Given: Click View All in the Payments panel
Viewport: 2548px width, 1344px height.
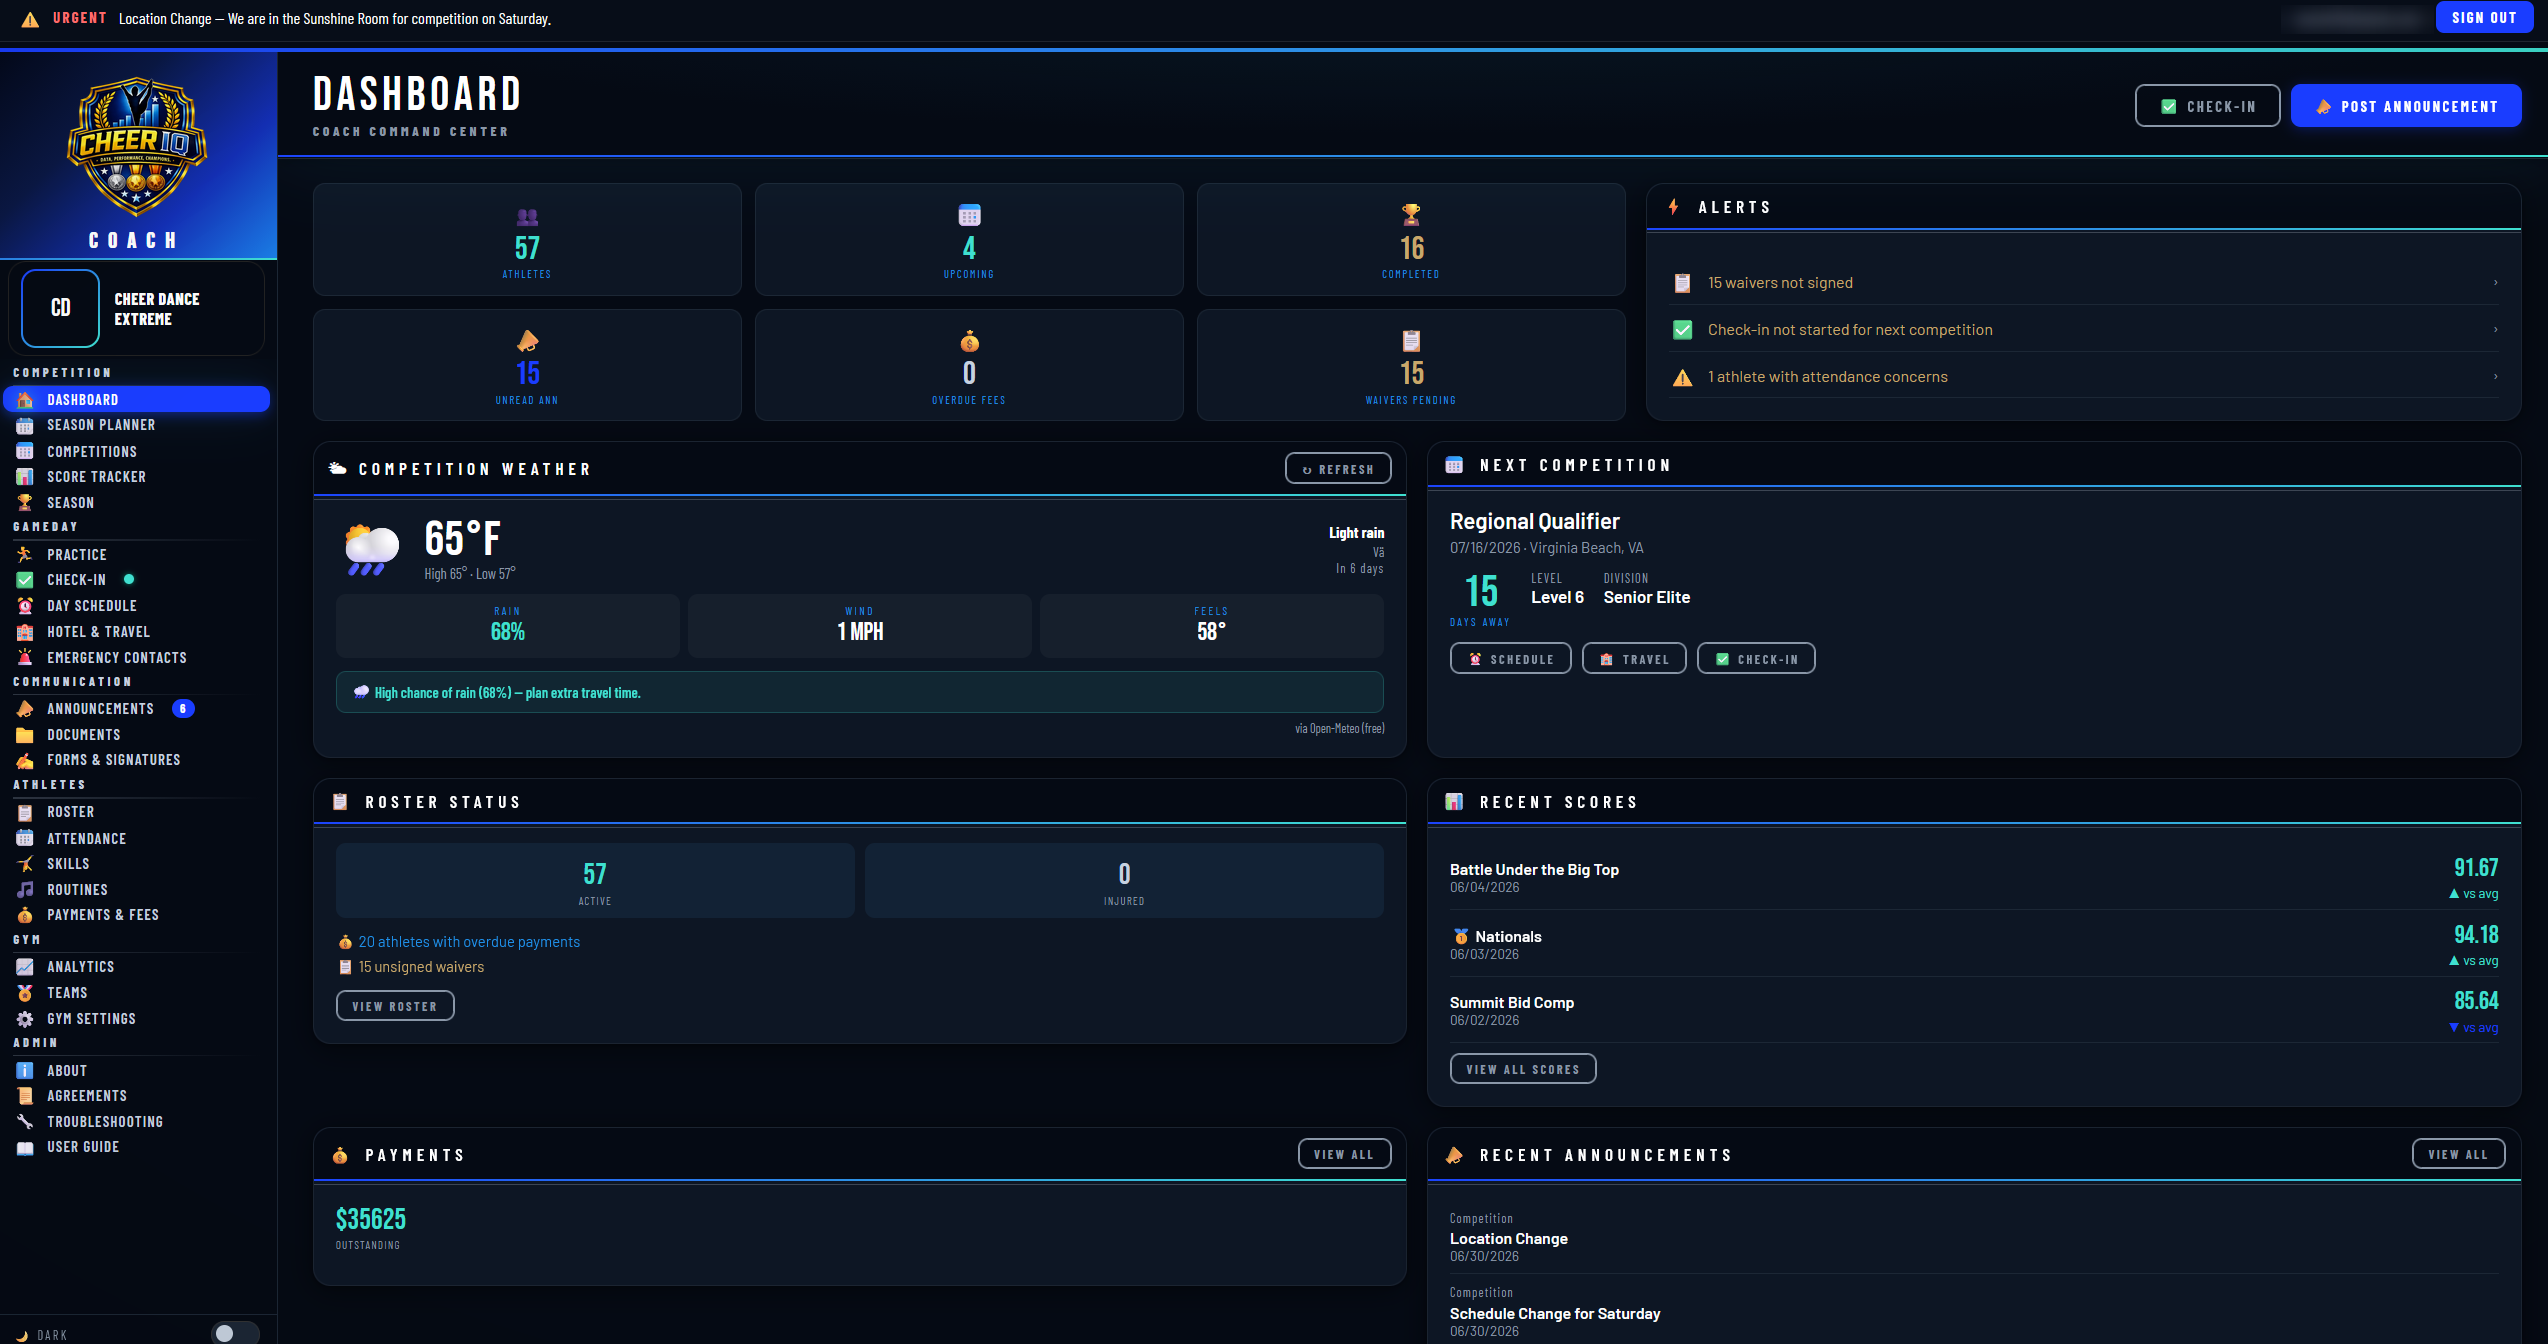Looking at the screenshot, I should click(x=1344, y=1154).
